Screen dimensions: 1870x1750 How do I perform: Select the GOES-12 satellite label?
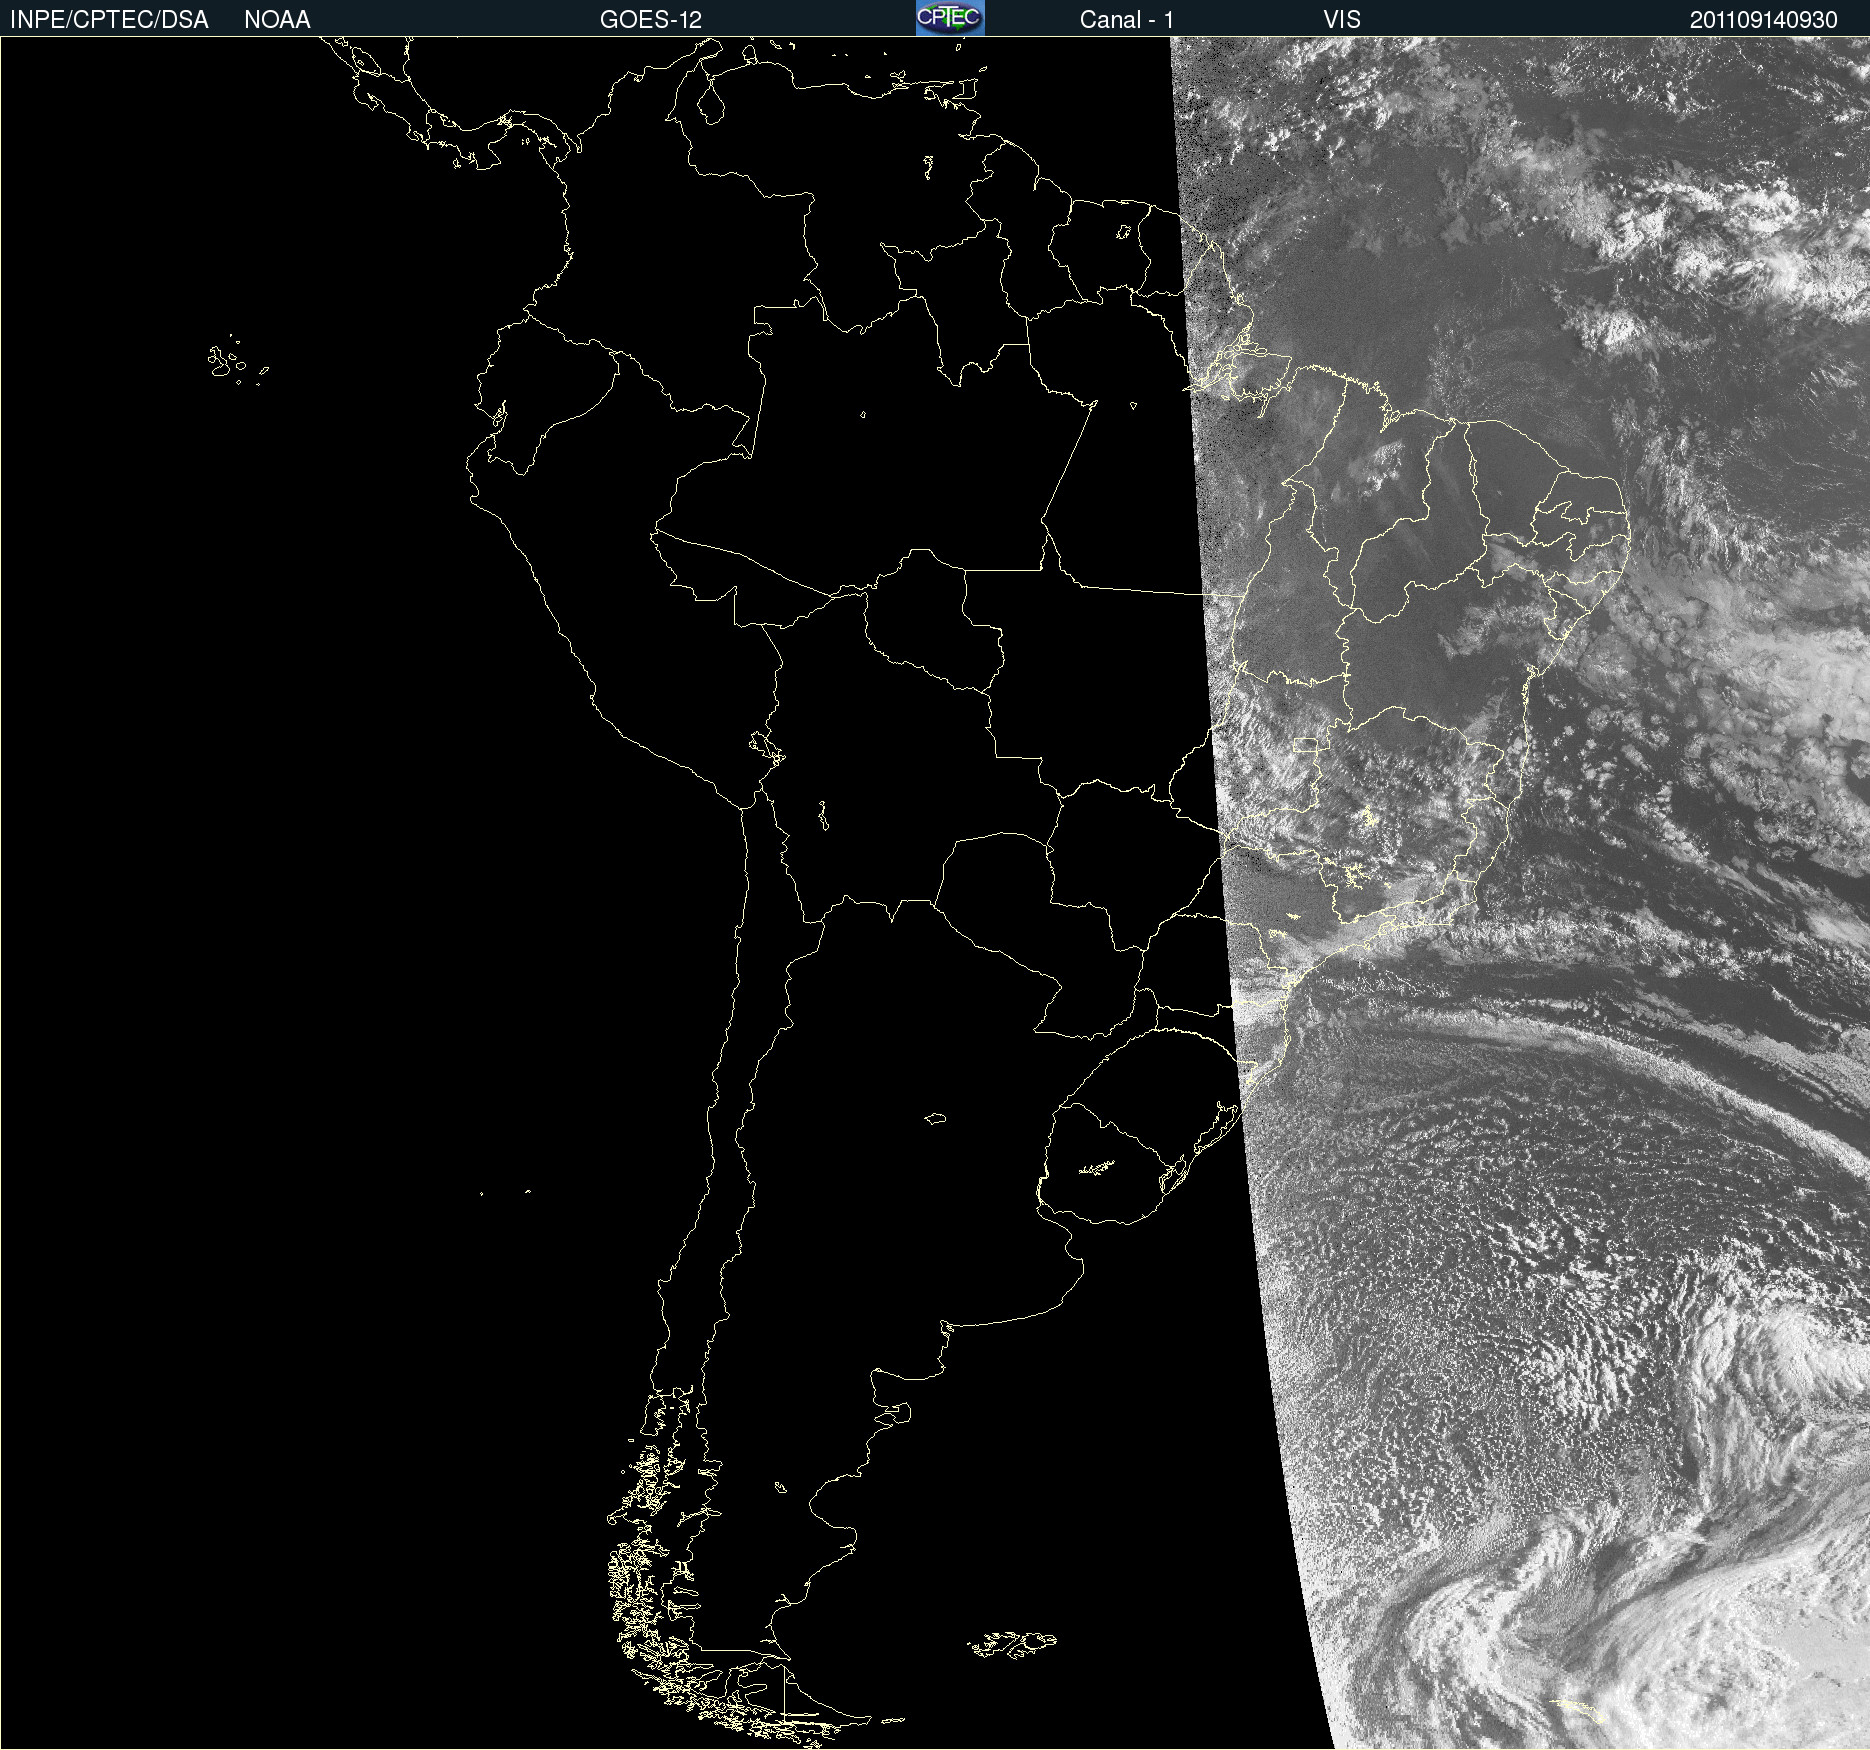coord(651,20)
